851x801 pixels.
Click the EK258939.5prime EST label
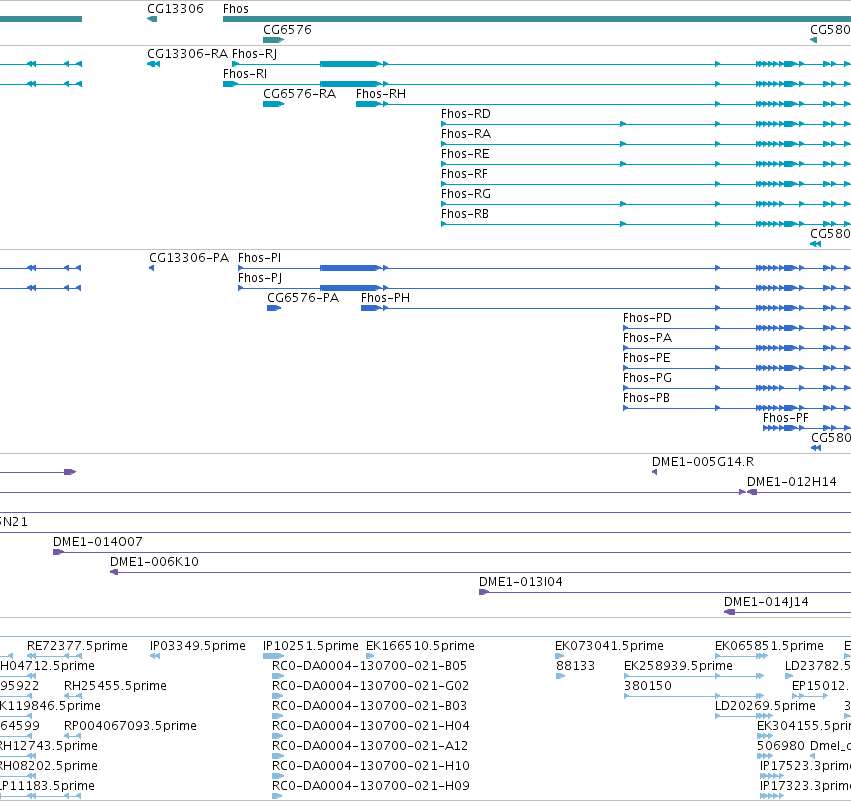point(678,666)
